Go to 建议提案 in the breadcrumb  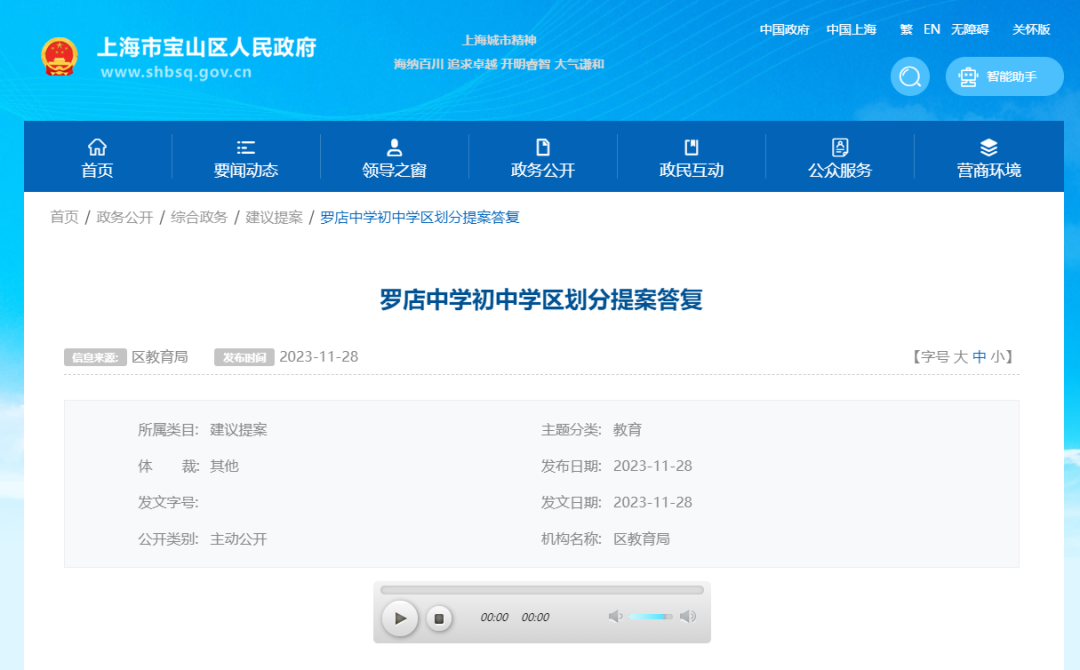click(x=274, y=218)
